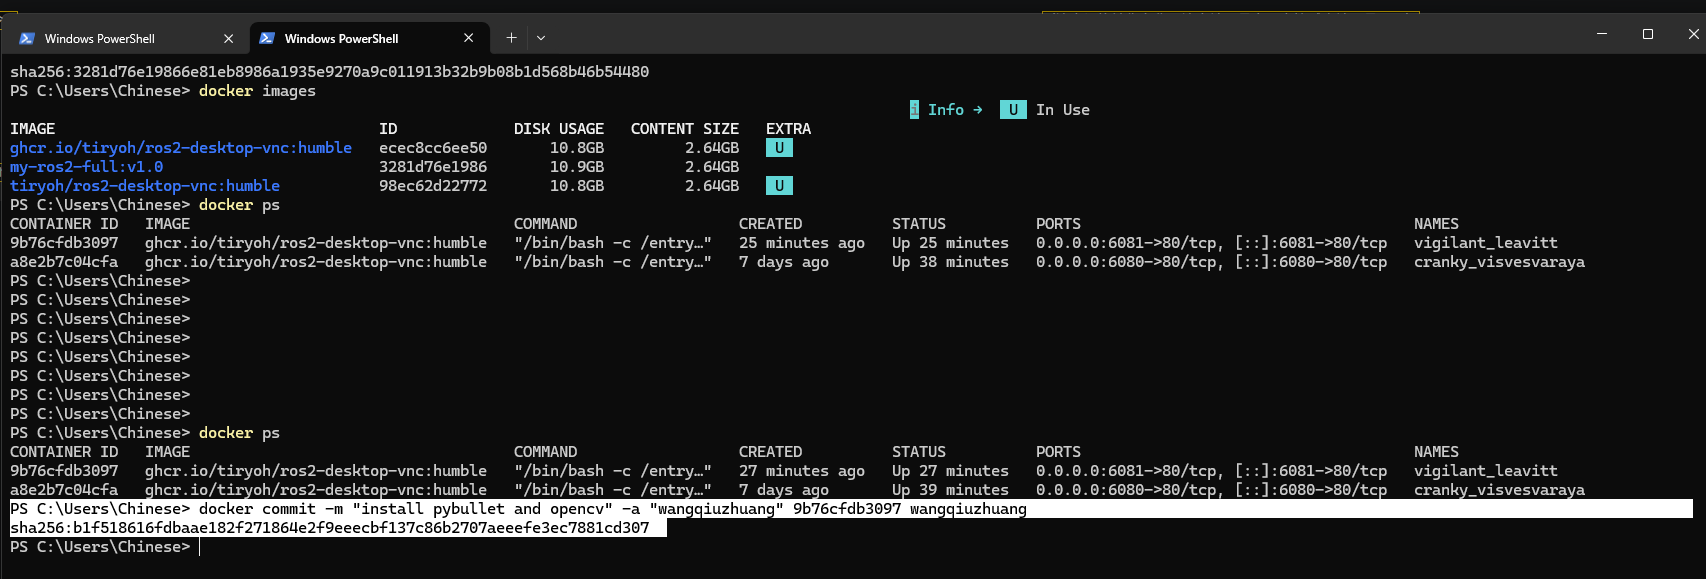The image size is (1706, 579).
Task: Maximize the terminal window
Action: pos(1648,34)
